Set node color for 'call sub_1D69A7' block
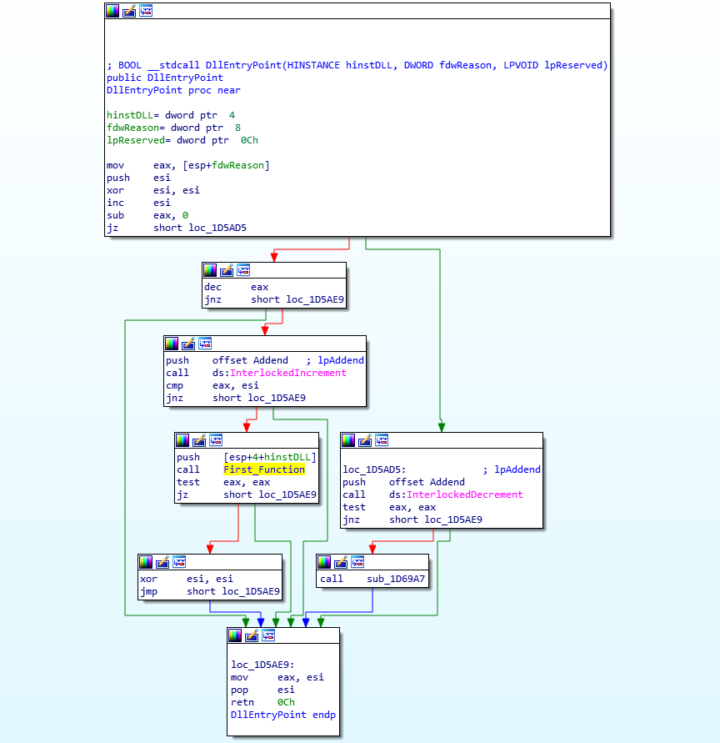The image size is (720, 743). click(x=324, y=562)
